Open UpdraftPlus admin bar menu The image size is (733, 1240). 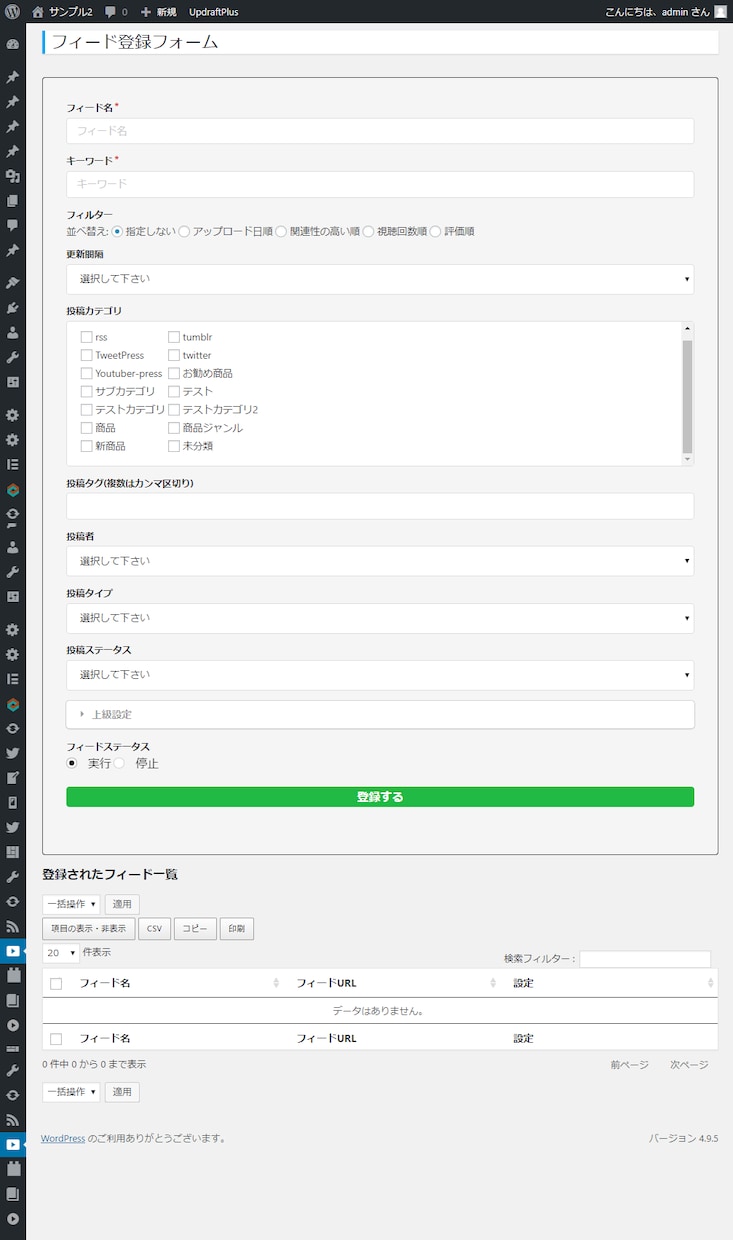(x=213, y=12)
